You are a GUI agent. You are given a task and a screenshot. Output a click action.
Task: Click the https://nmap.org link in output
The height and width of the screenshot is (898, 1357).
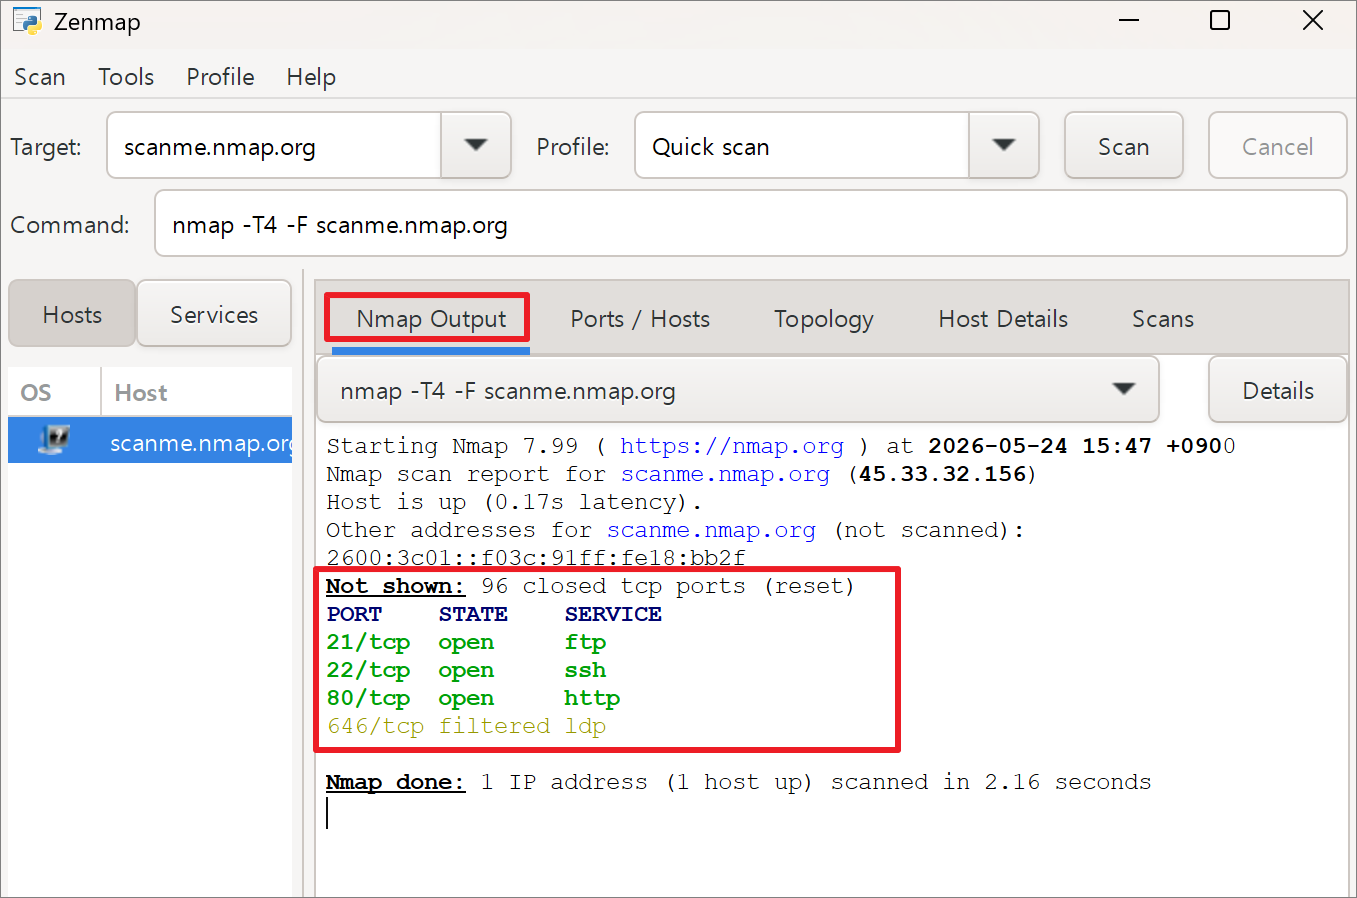point(732,446)
